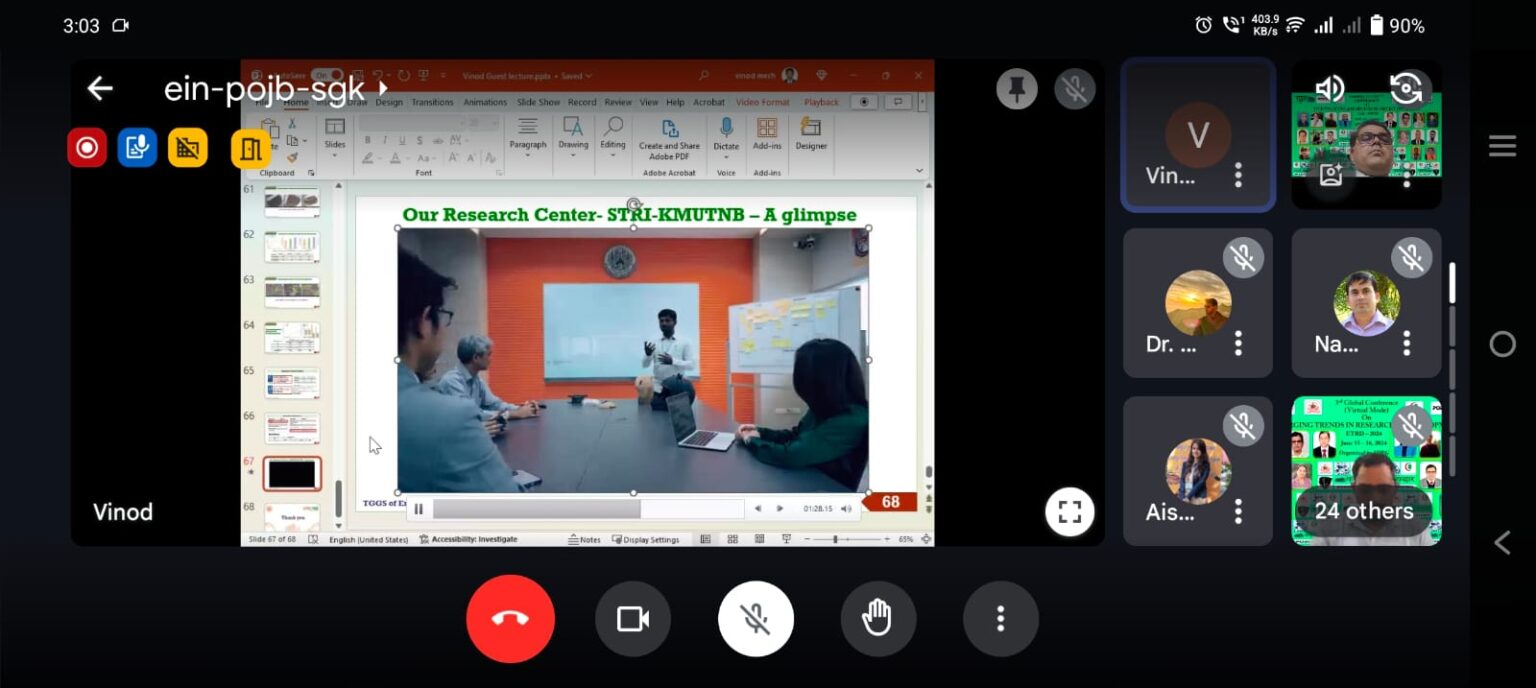Switch audio output speaker
The height and width of the screenshot is (688, 1536).
(x=1329, y=90)
